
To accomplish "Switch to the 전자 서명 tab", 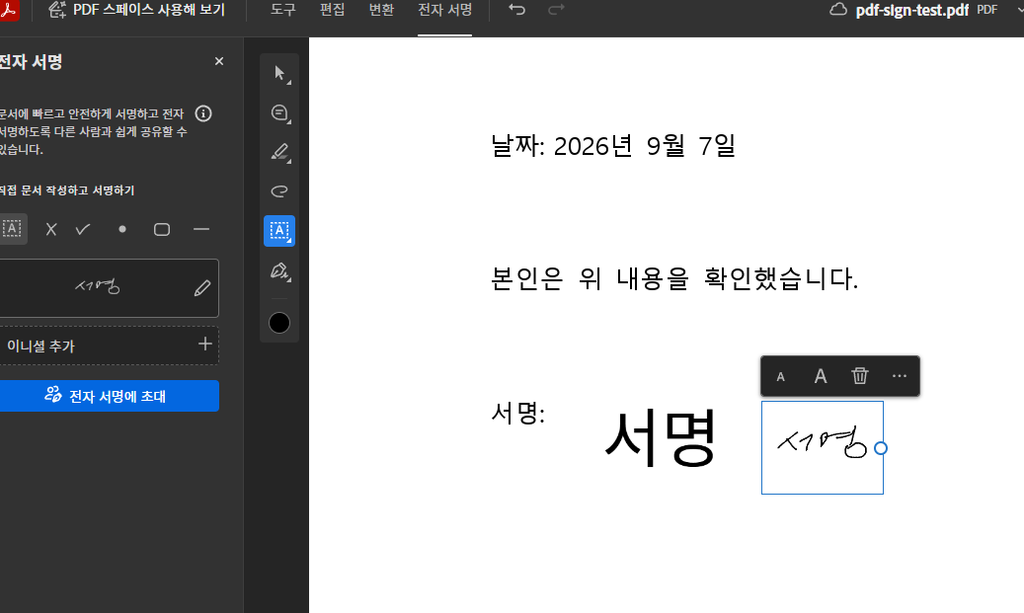I will (445, 10).
